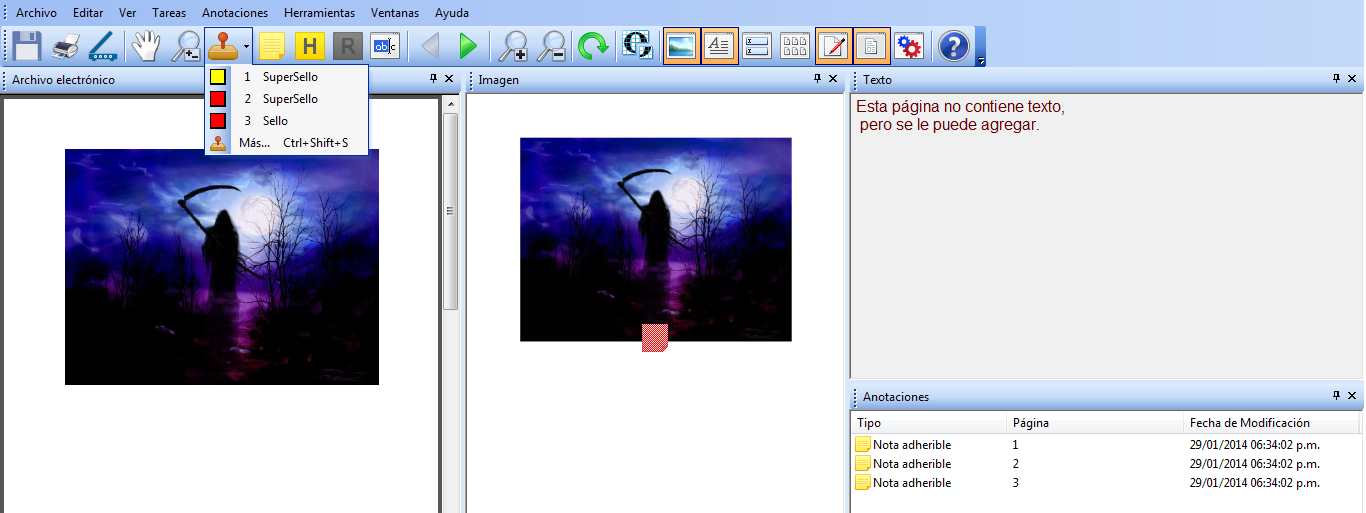Image resolution: width=1366 pixels, height=513 pixels.
Task: Open the Herramientas menu
Action: pyautogui.click(x=319, y=13)
